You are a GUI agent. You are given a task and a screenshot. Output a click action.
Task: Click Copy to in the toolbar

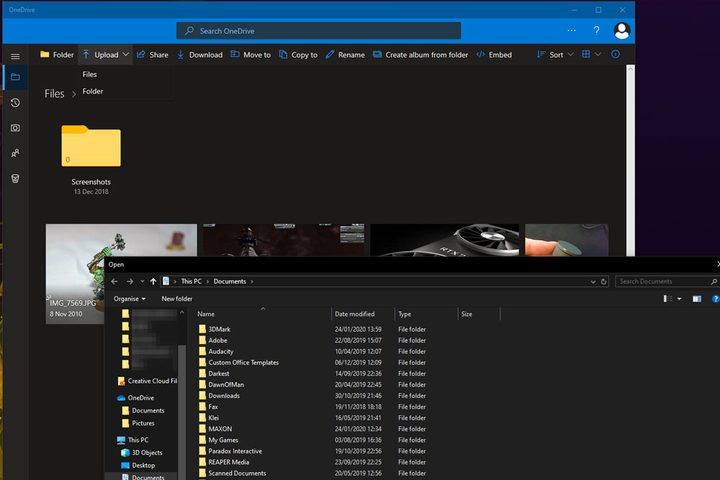(x=298, y=55)
